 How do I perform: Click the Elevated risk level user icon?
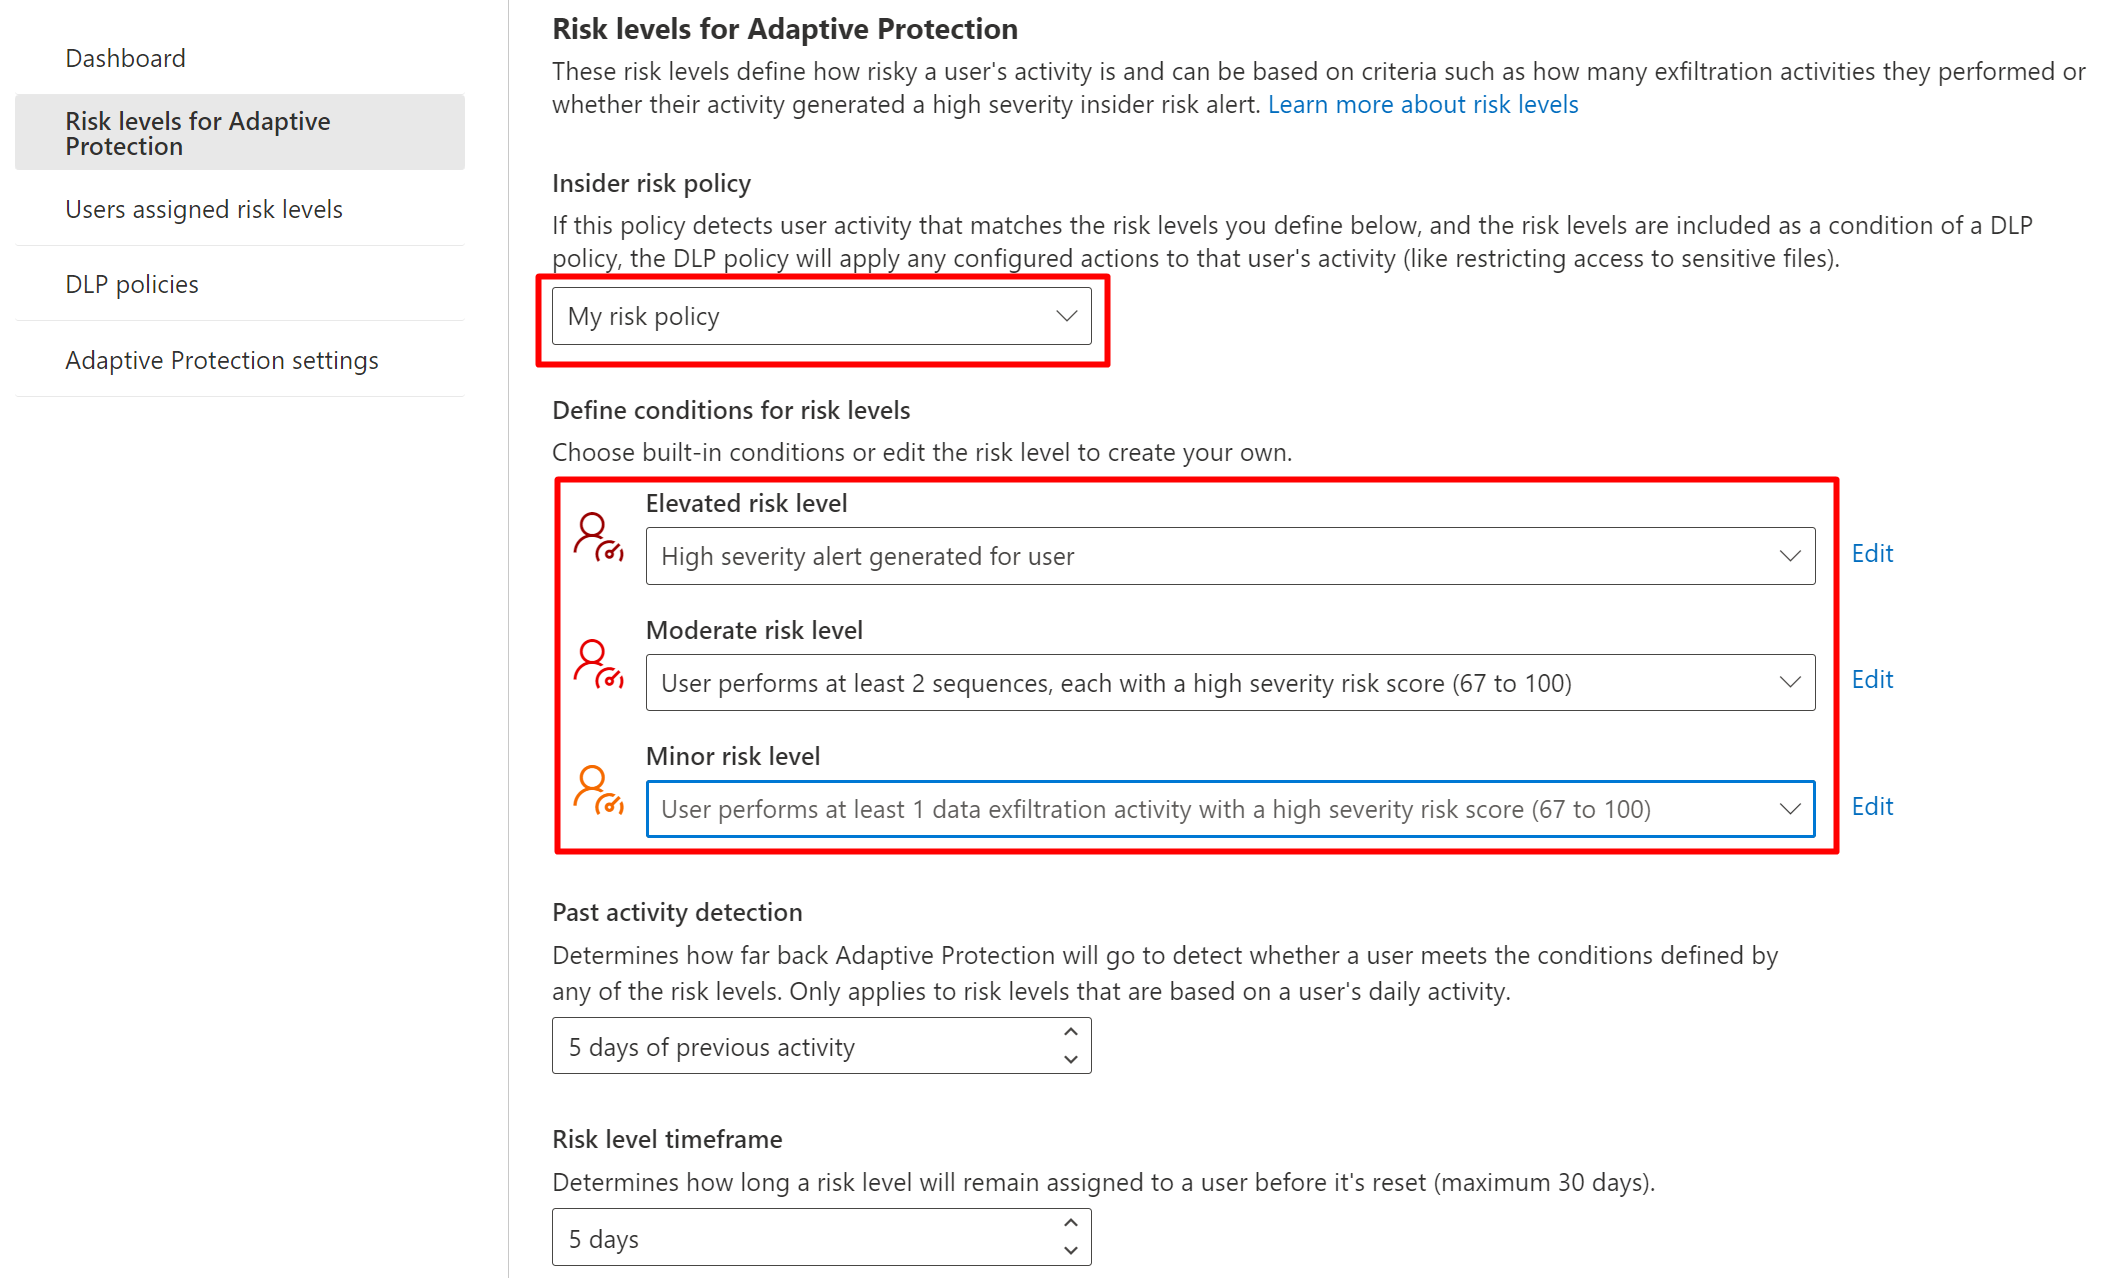pos(598,537)
